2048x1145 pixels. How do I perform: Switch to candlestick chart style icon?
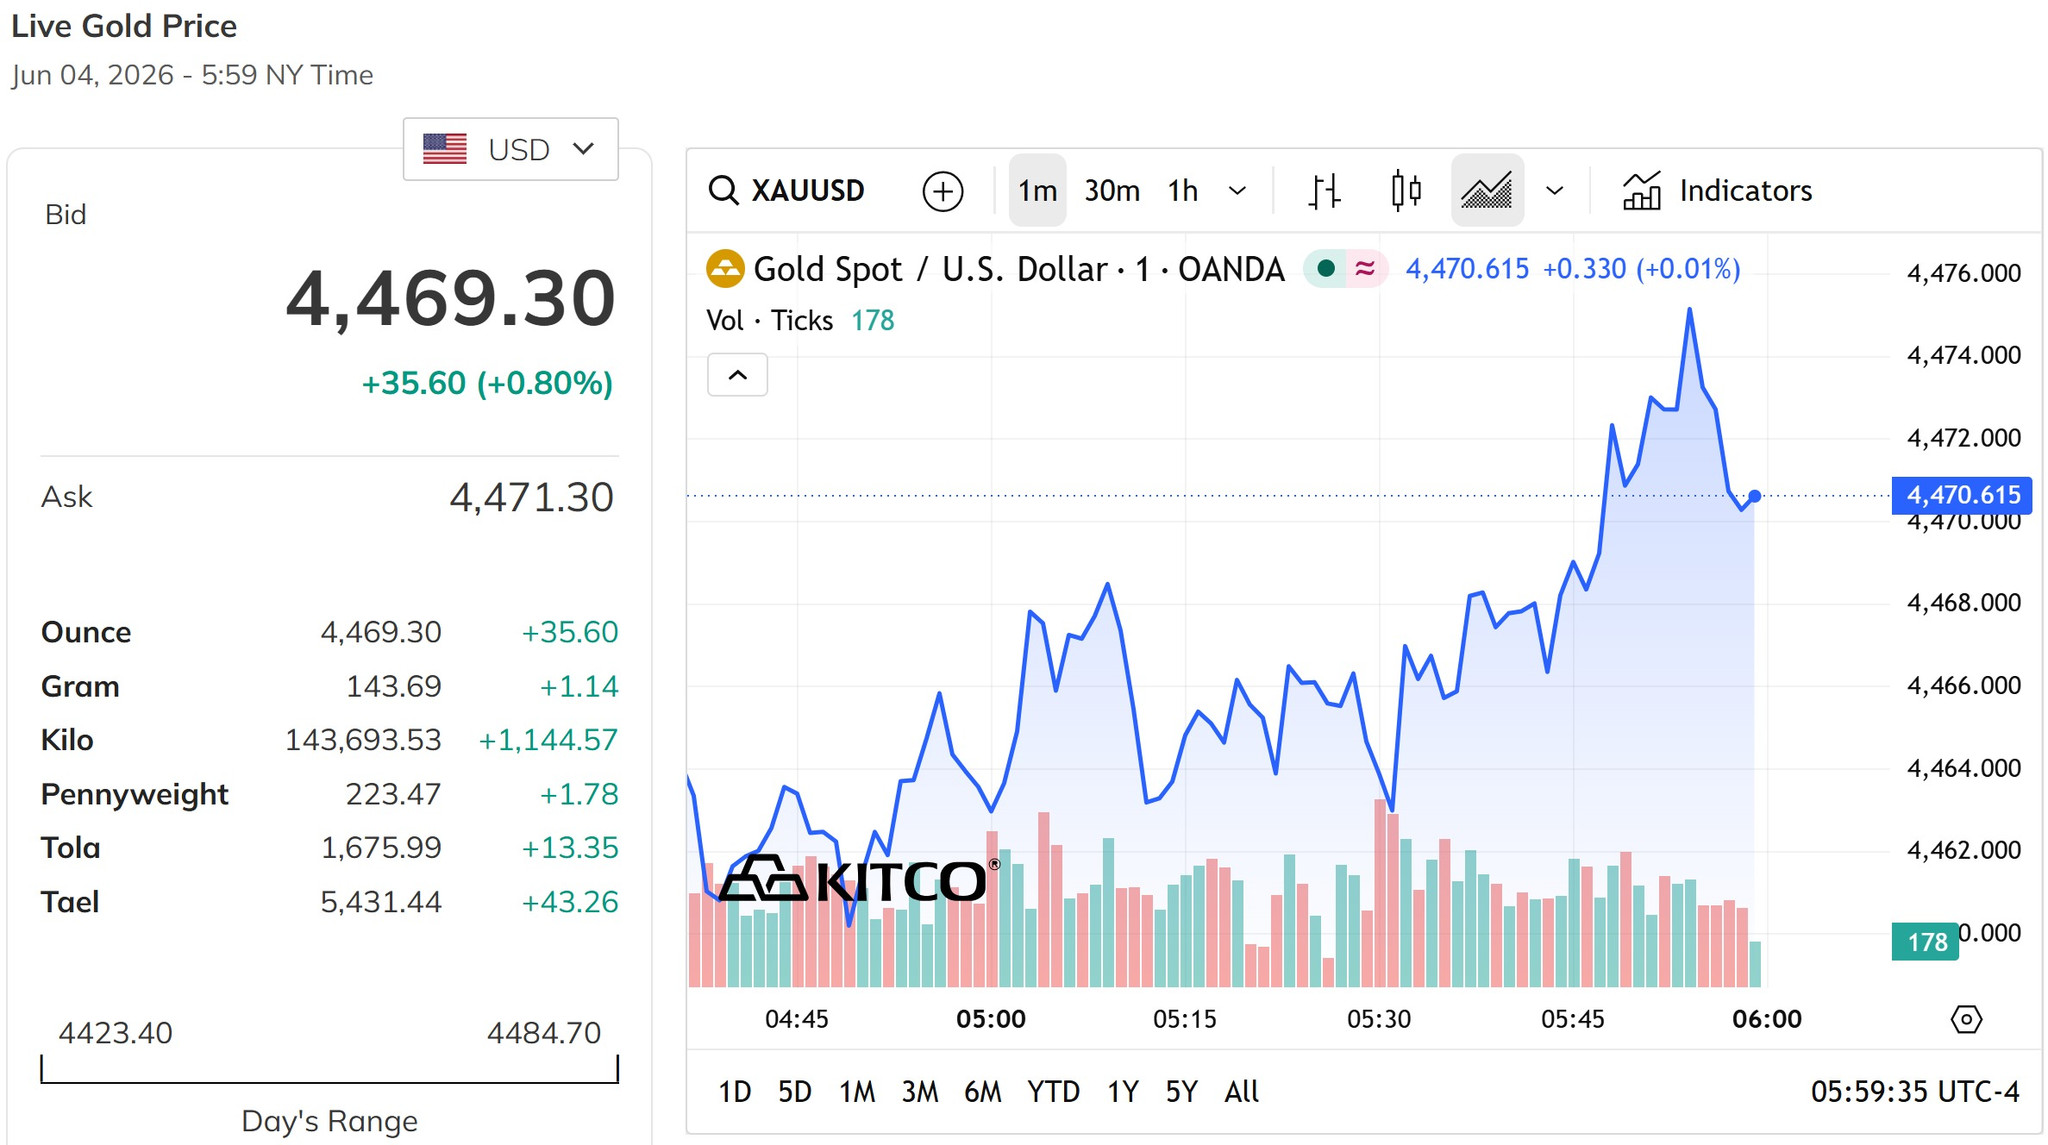pyautogui.click(x=1406, y=190)
